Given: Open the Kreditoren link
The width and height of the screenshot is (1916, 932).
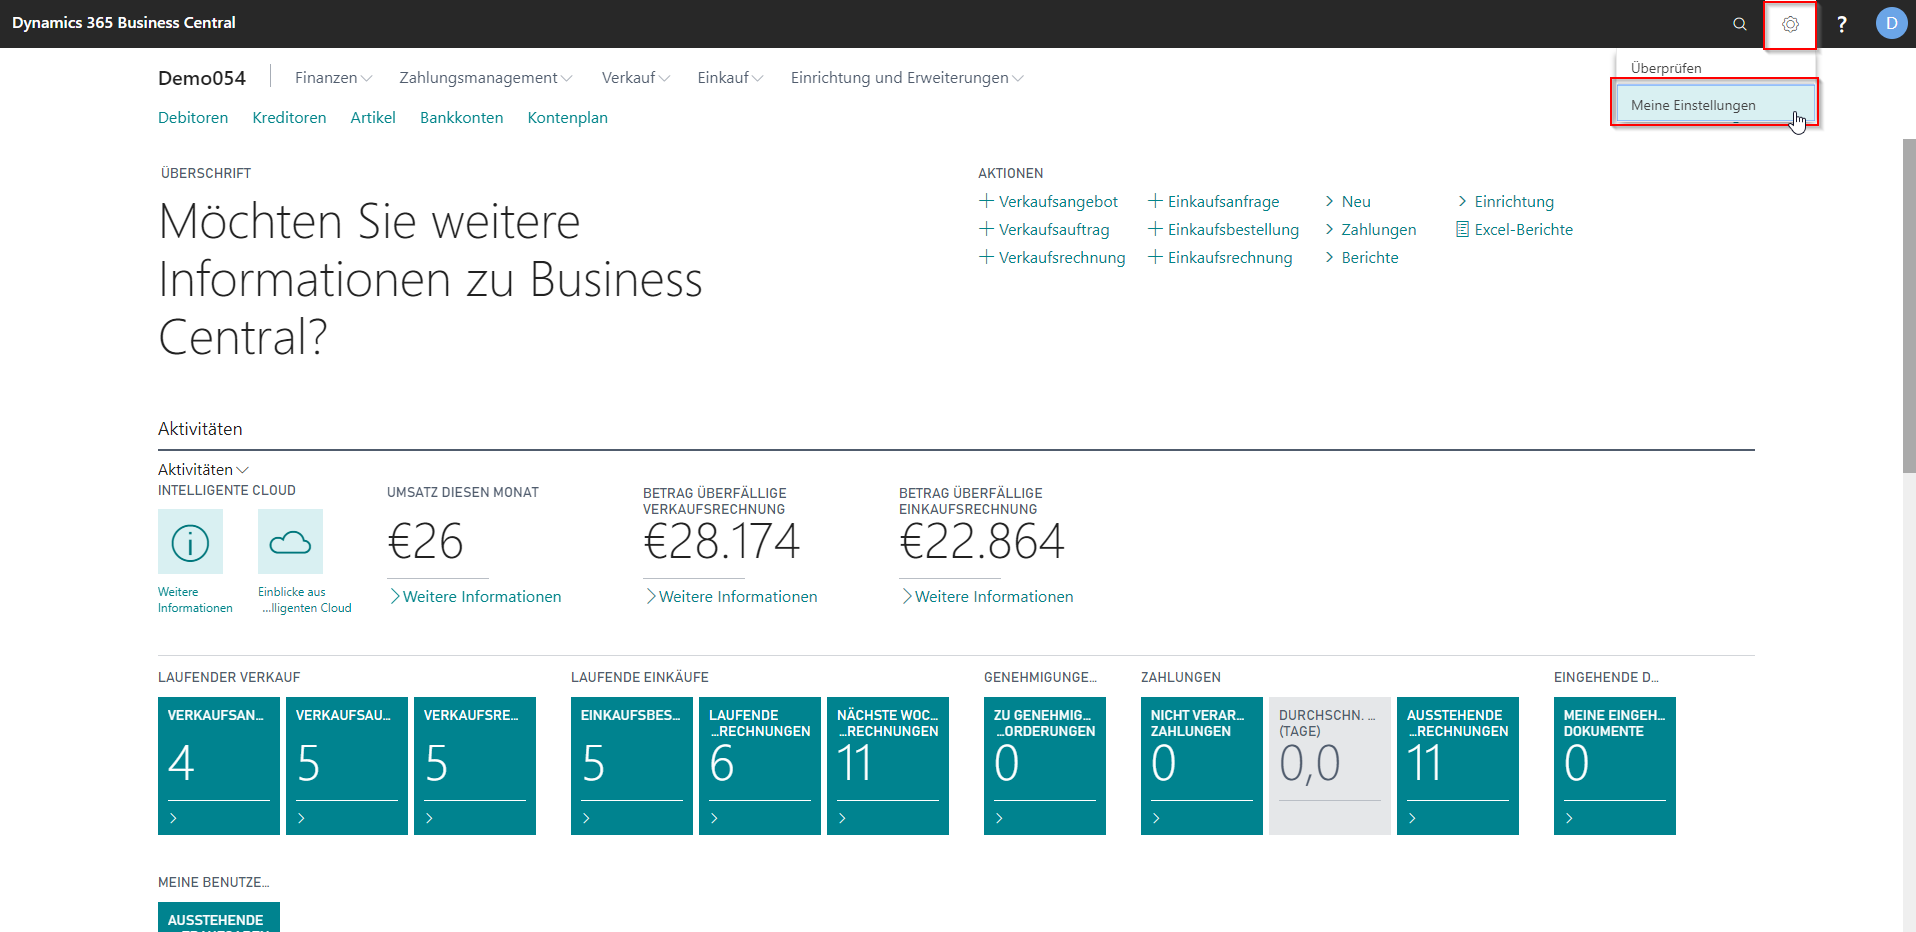Looking at the screenshot, I should [x=289, y=117].
